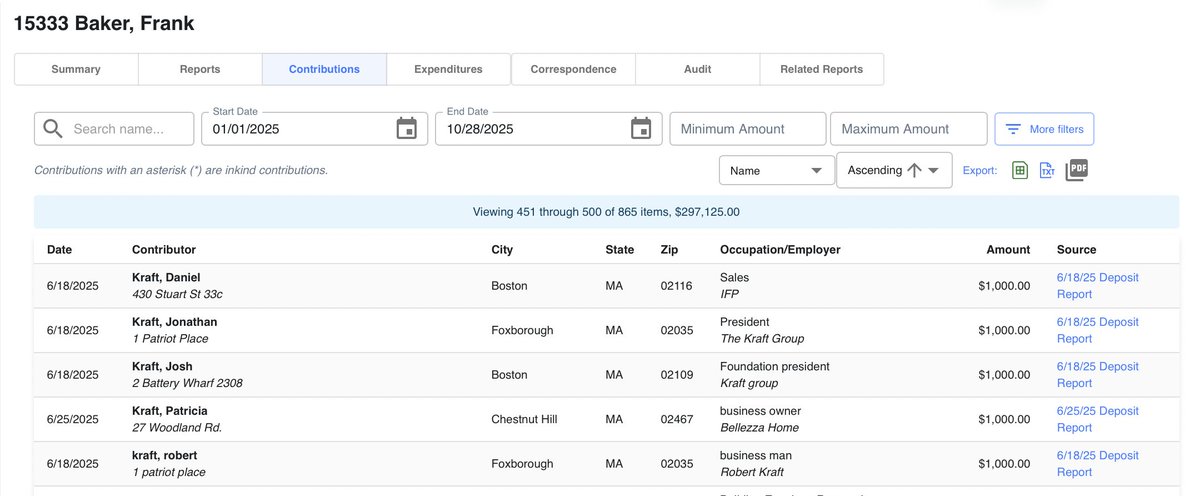Select contributor name kraft, robert
This screenshot has width=1200, height=496.
tap(165, 455)
